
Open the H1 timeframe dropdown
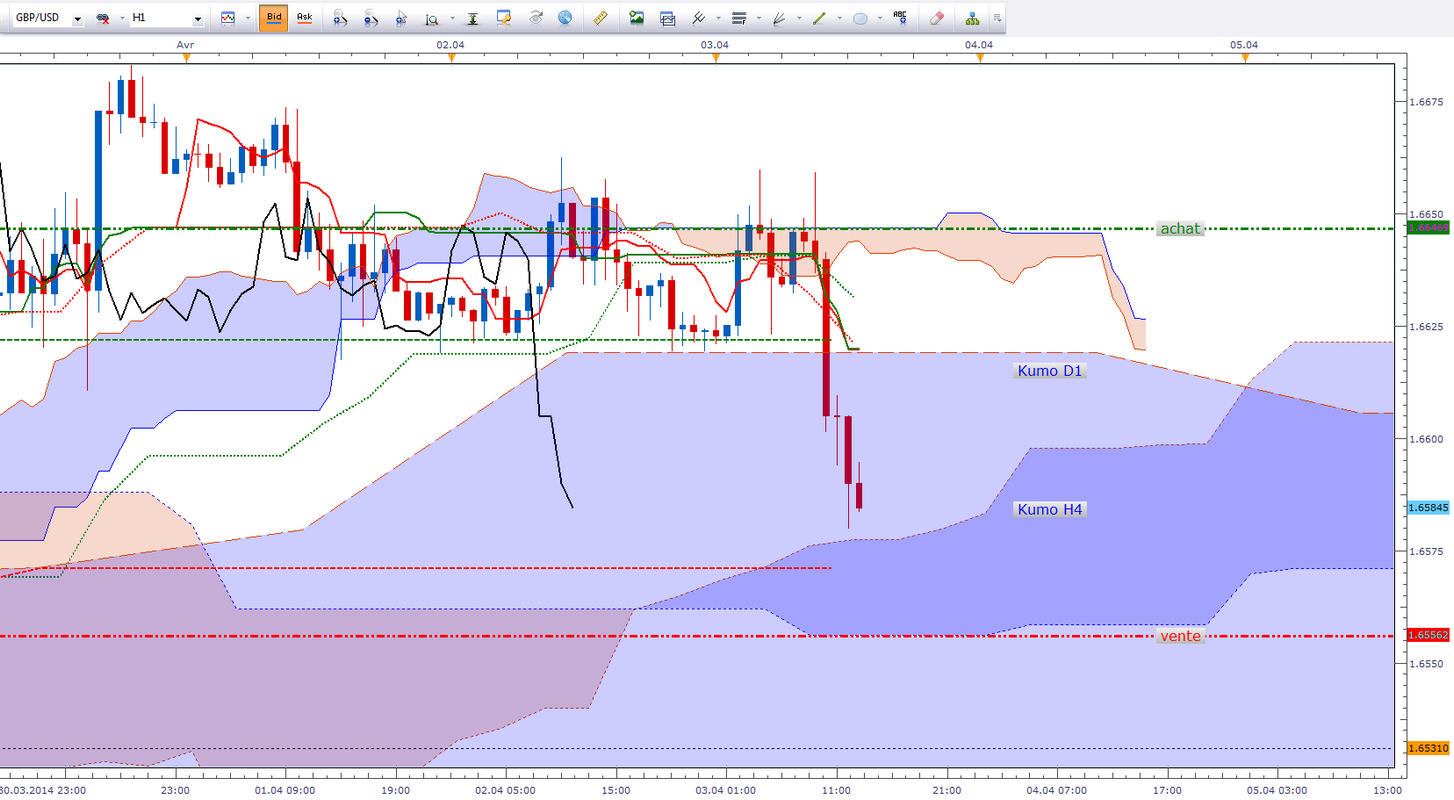pos(167,18)
